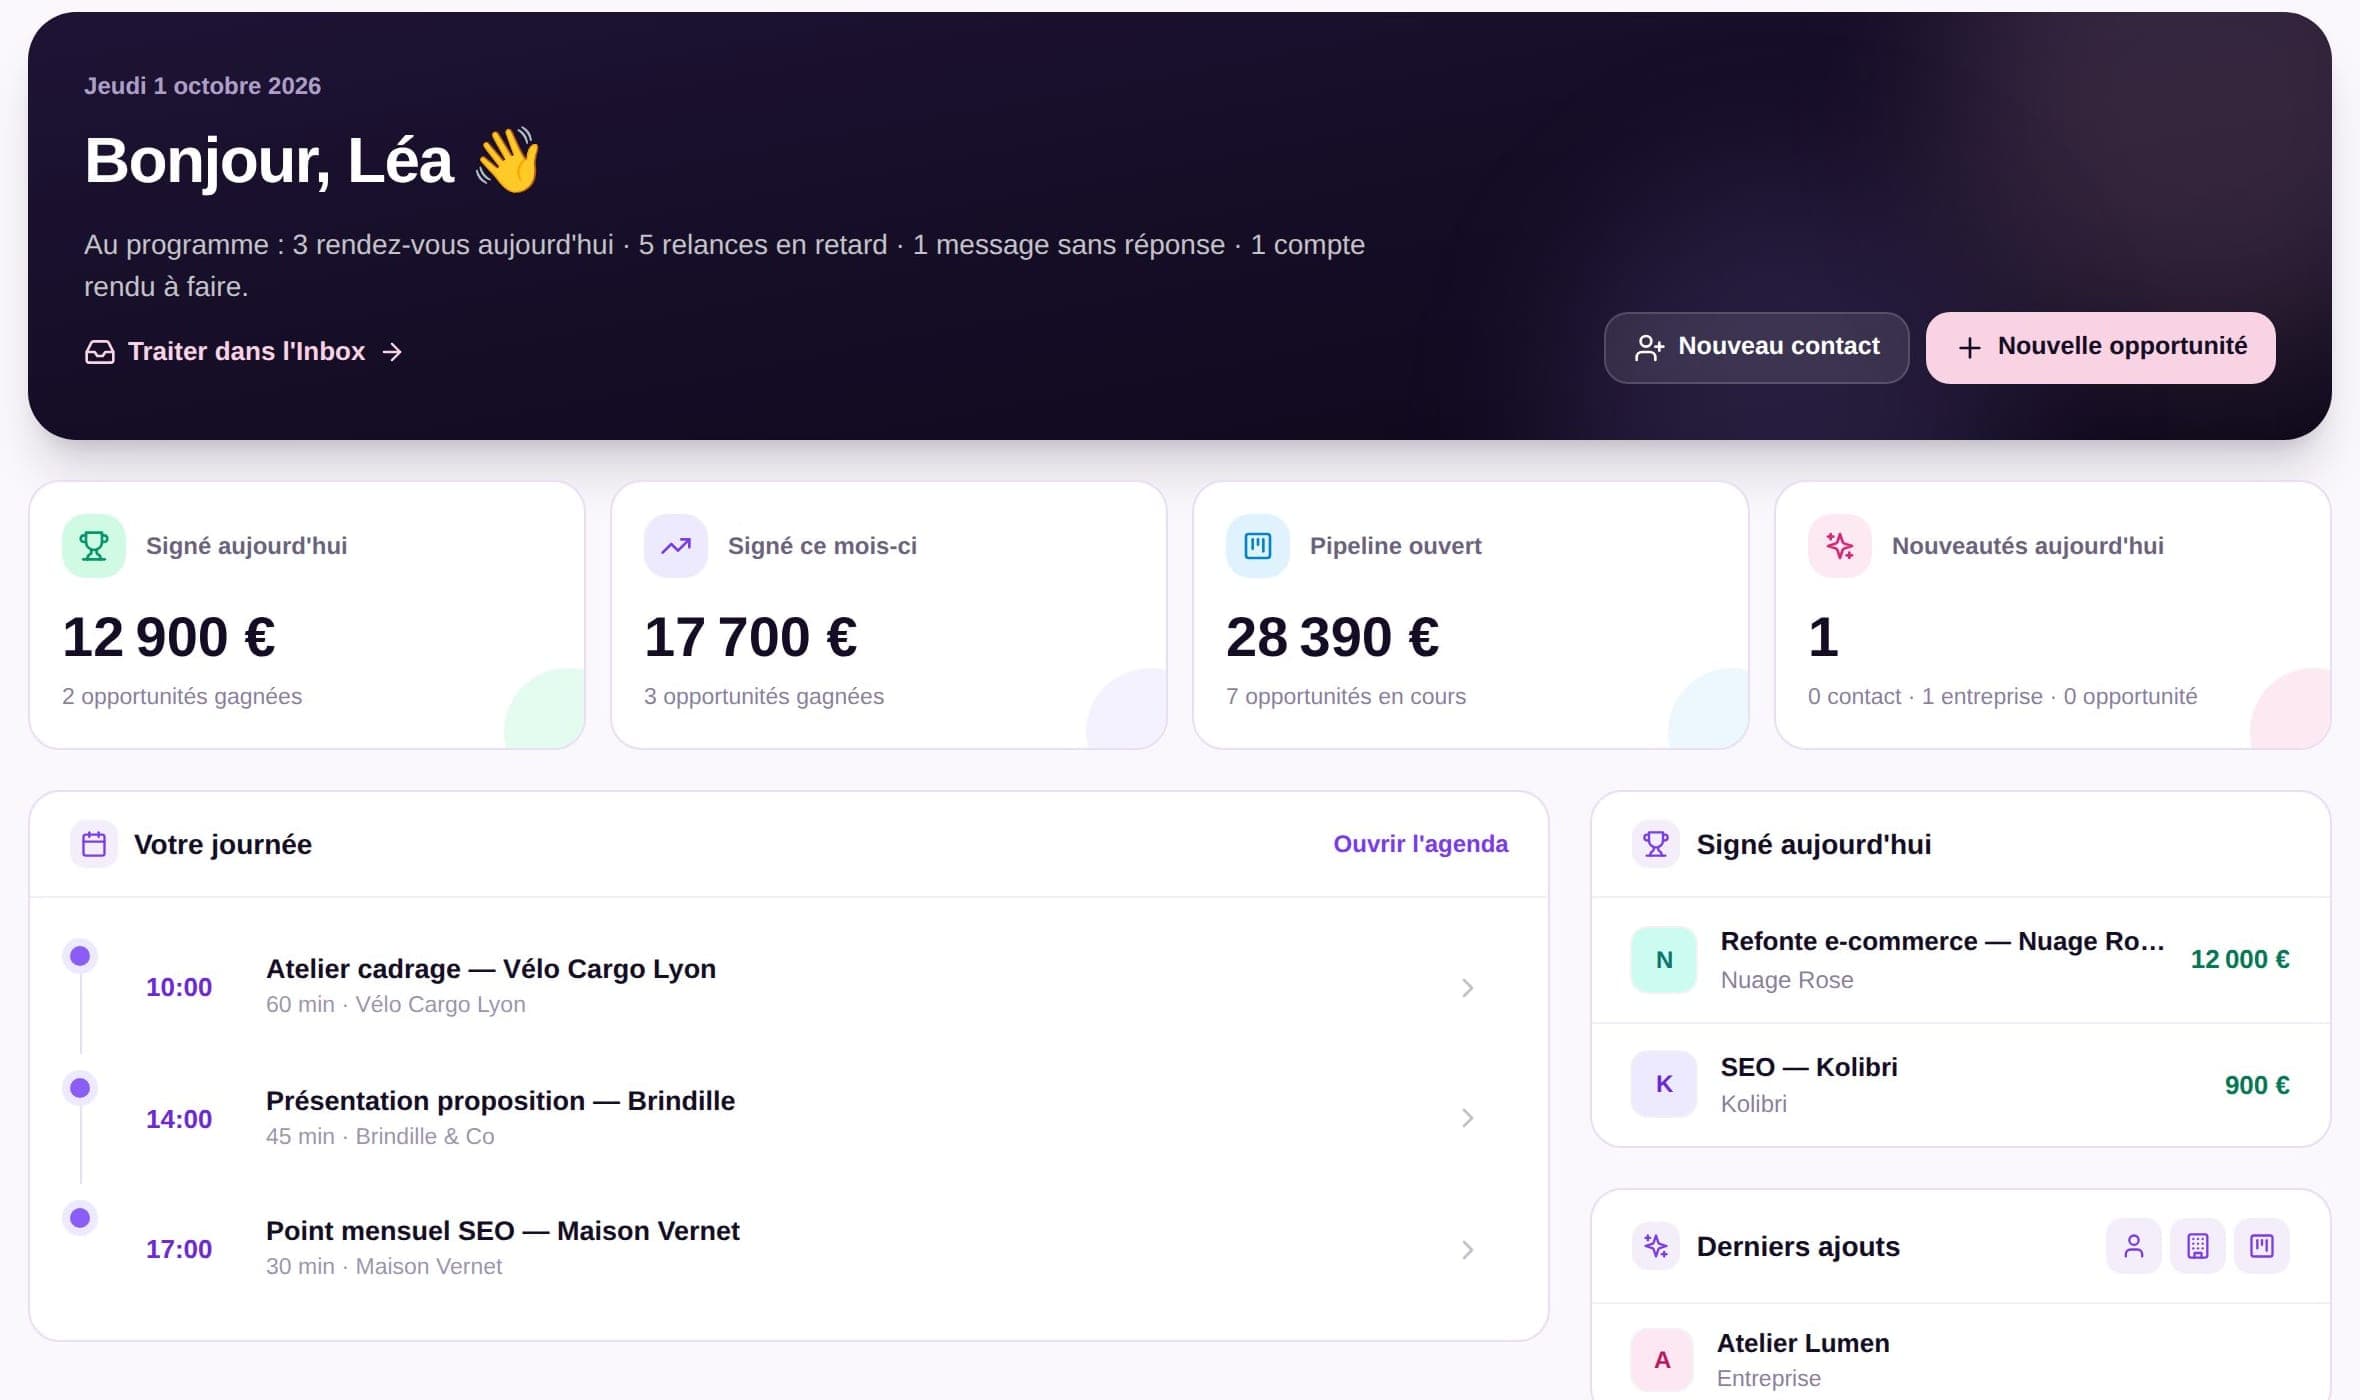The width and height of the screenshot is (2360, 1400).
Task: Expand the 10:00 Atelier cadrage chevron
Action: 1467,988
